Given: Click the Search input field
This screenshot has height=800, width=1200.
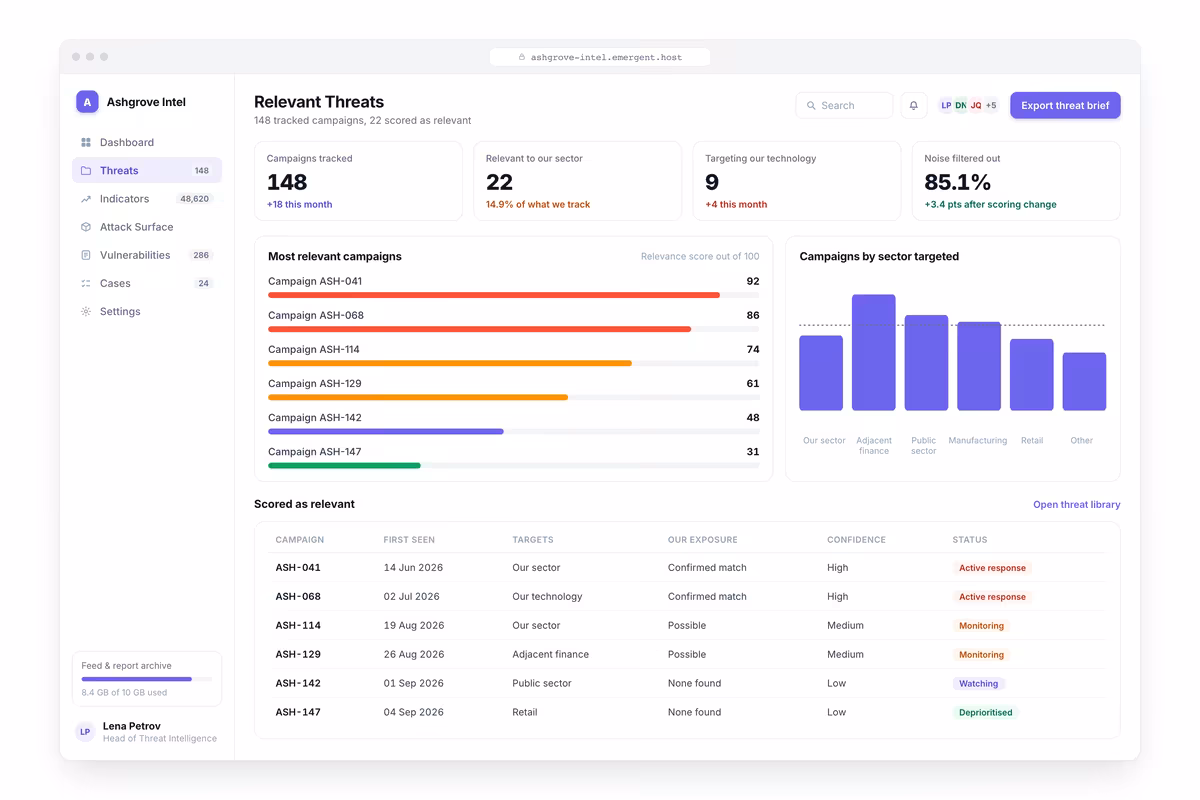Looking at the screenshot, I should 844,105.
